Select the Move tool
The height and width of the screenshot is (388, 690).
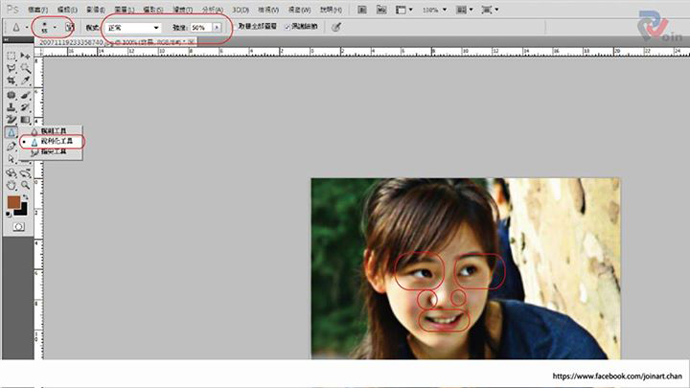point(25,56)
